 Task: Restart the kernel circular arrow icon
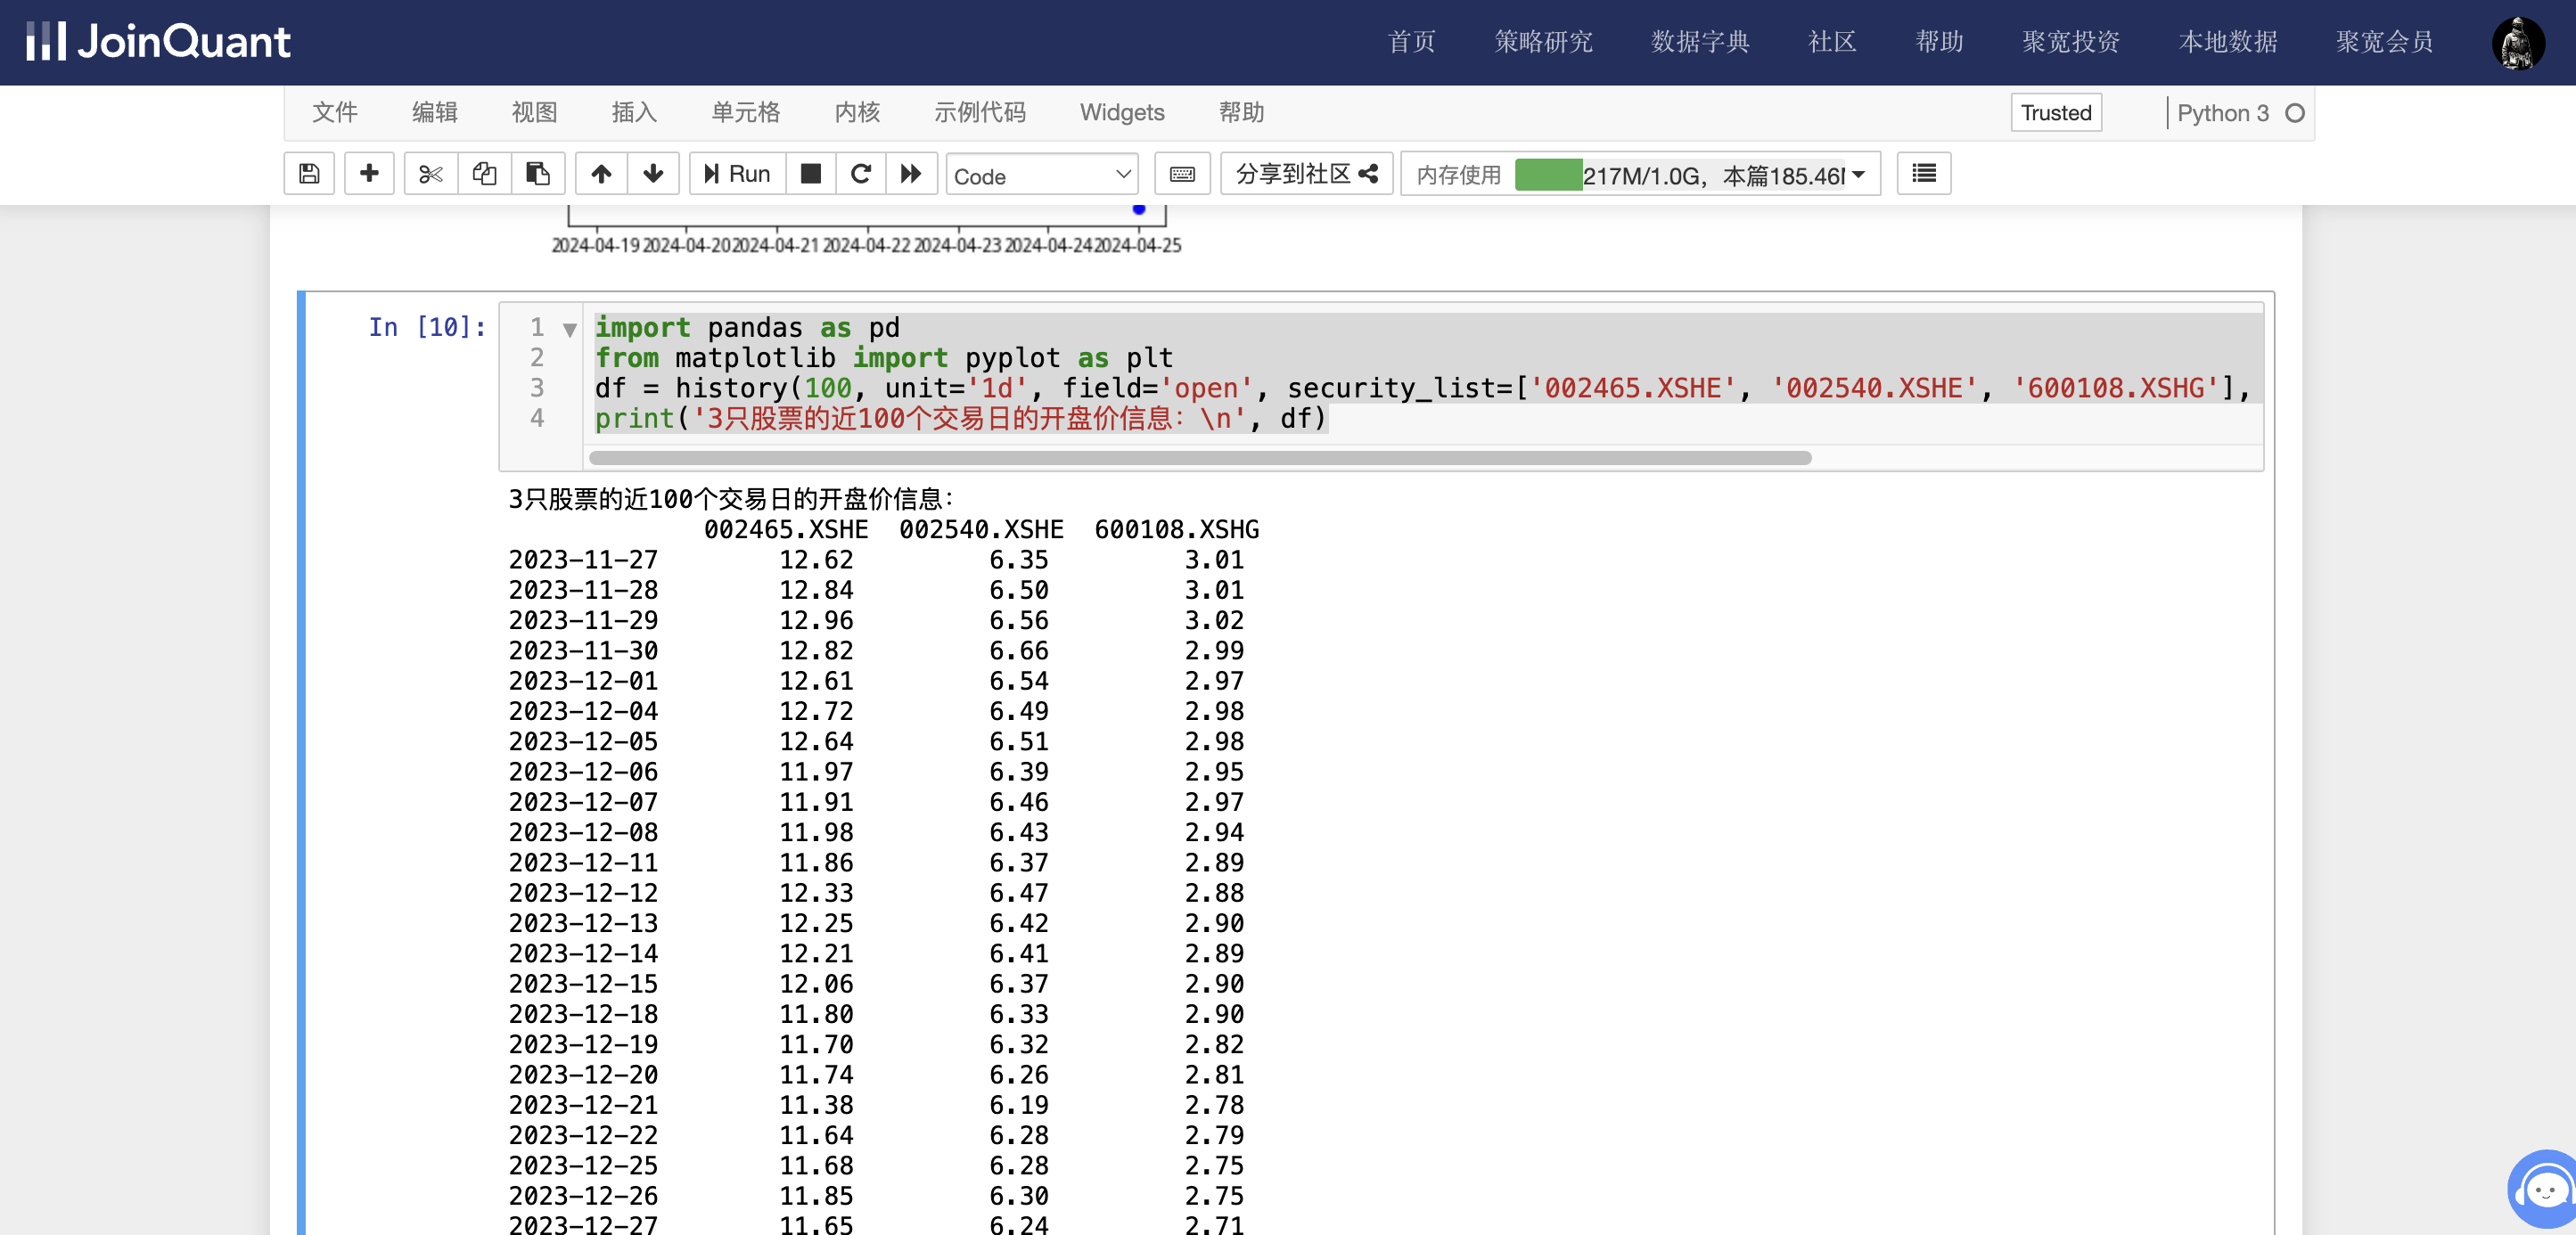pos(860,174)
